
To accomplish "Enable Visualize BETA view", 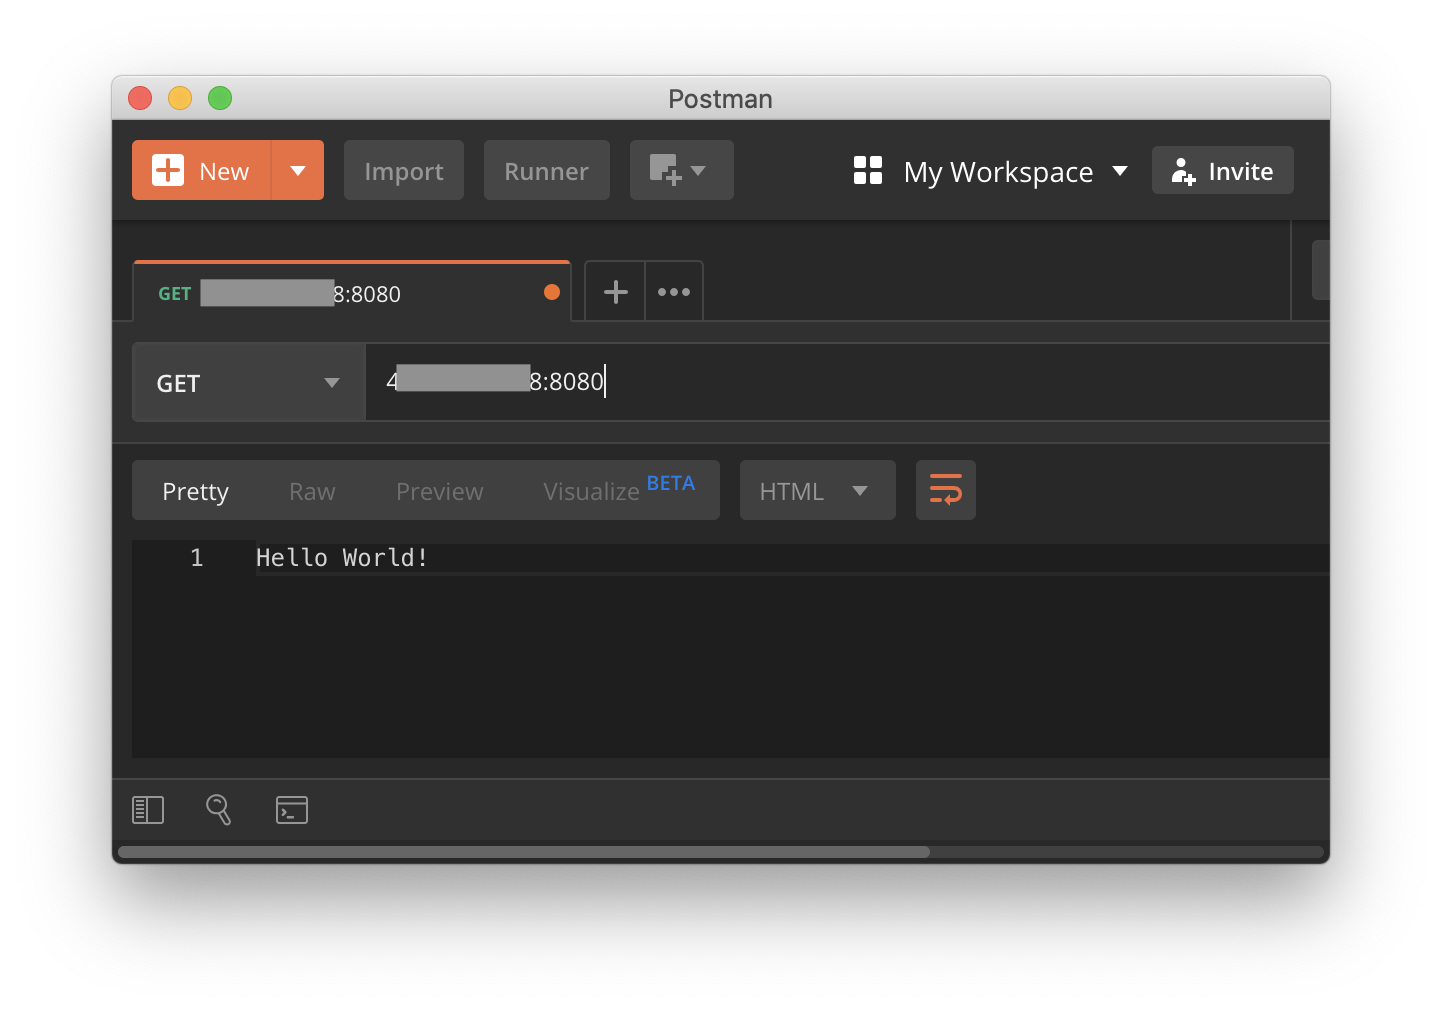I will (592, 491).
